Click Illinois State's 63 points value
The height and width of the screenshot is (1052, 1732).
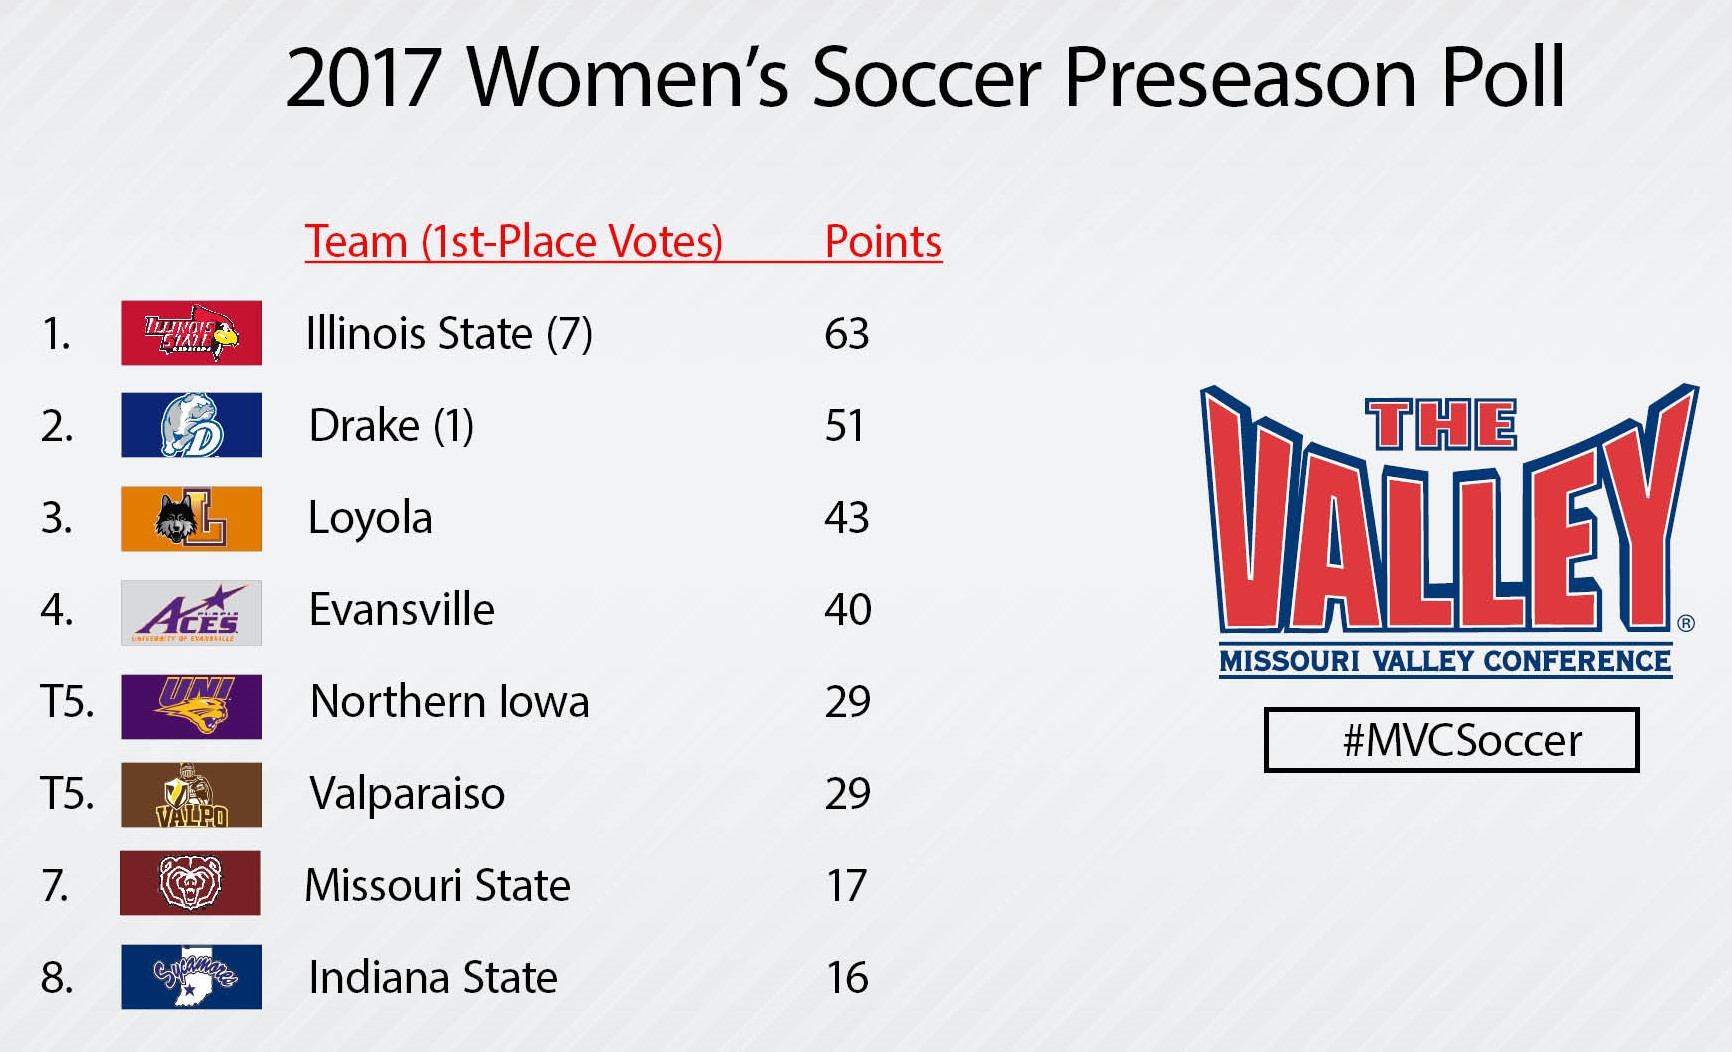pos(846,333)
